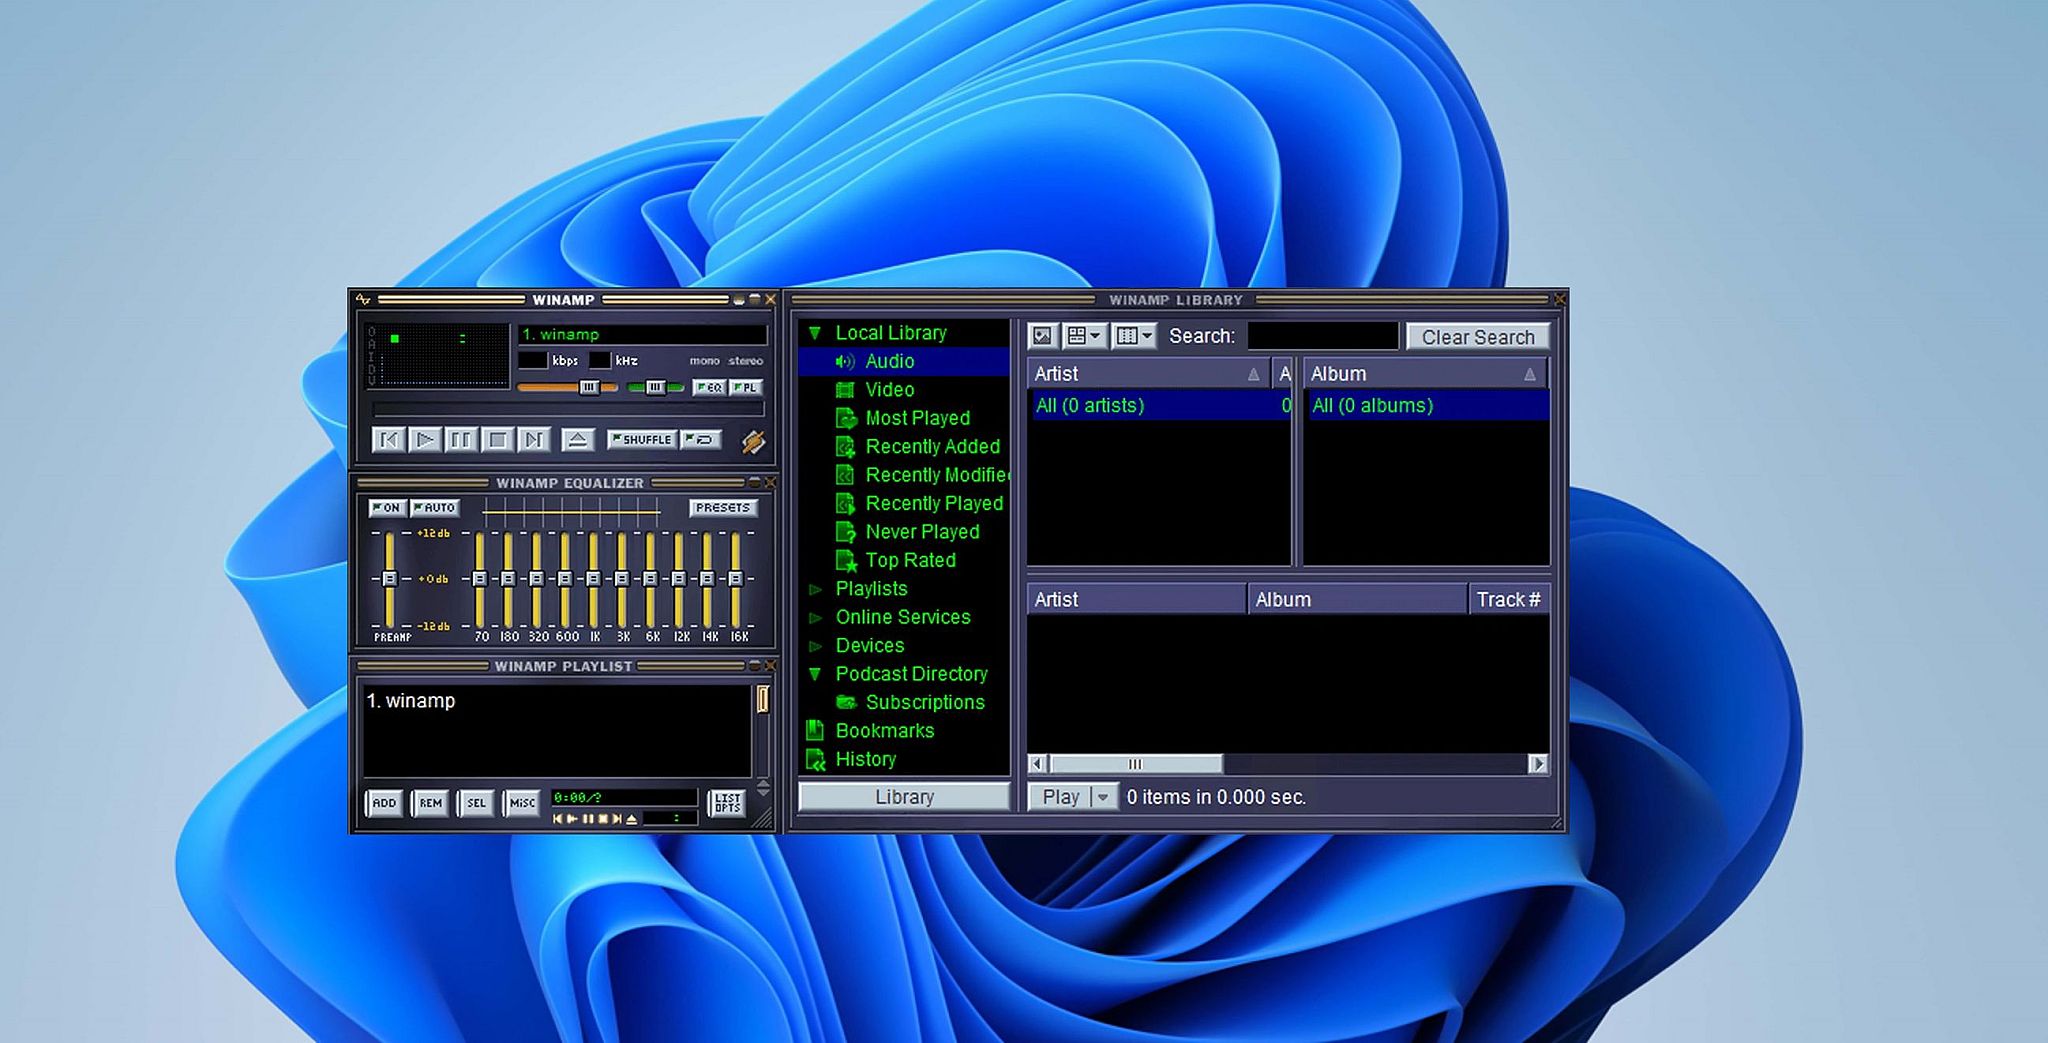Expand the Devices tree node
This screenshot has height=1043, width=2048.
pos(815,646)
